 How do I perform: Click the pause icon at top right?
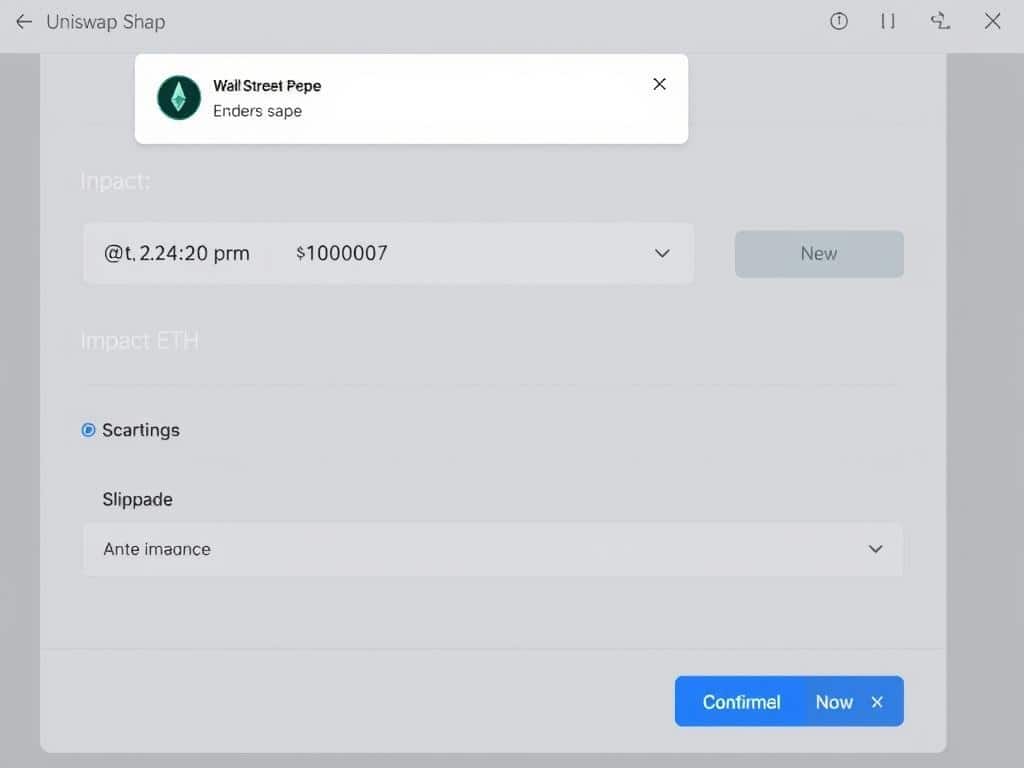tap(887, 21)
